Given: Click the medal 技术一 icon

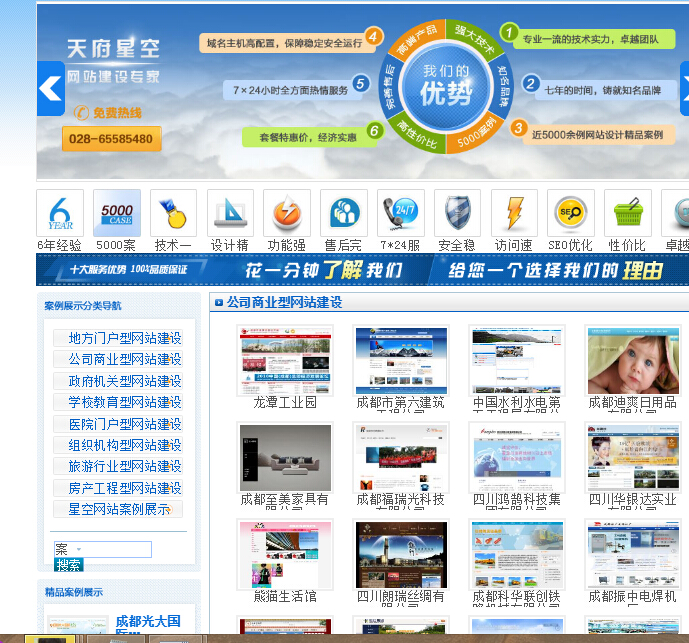Looking at the screenshot, I should pos(173,213).
